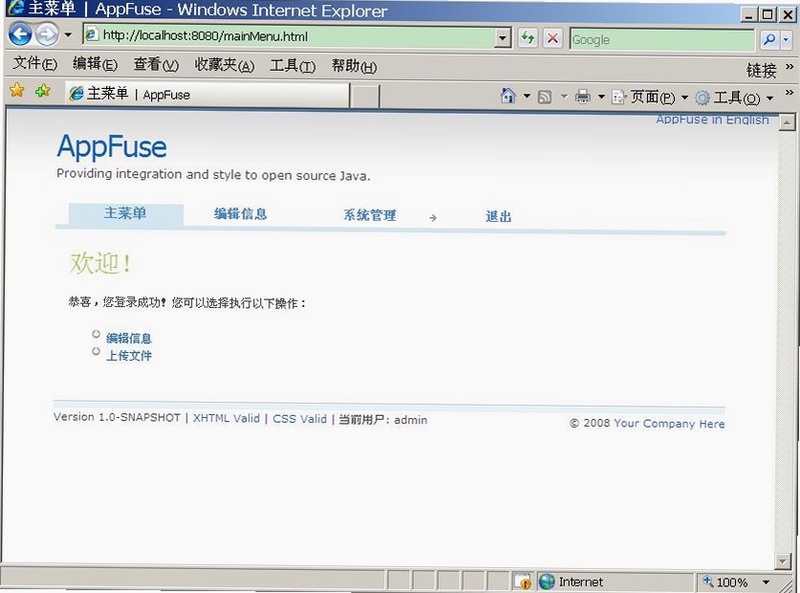Click the command bar overflow chevron
The image size is (800, 593).
(789, 93)
